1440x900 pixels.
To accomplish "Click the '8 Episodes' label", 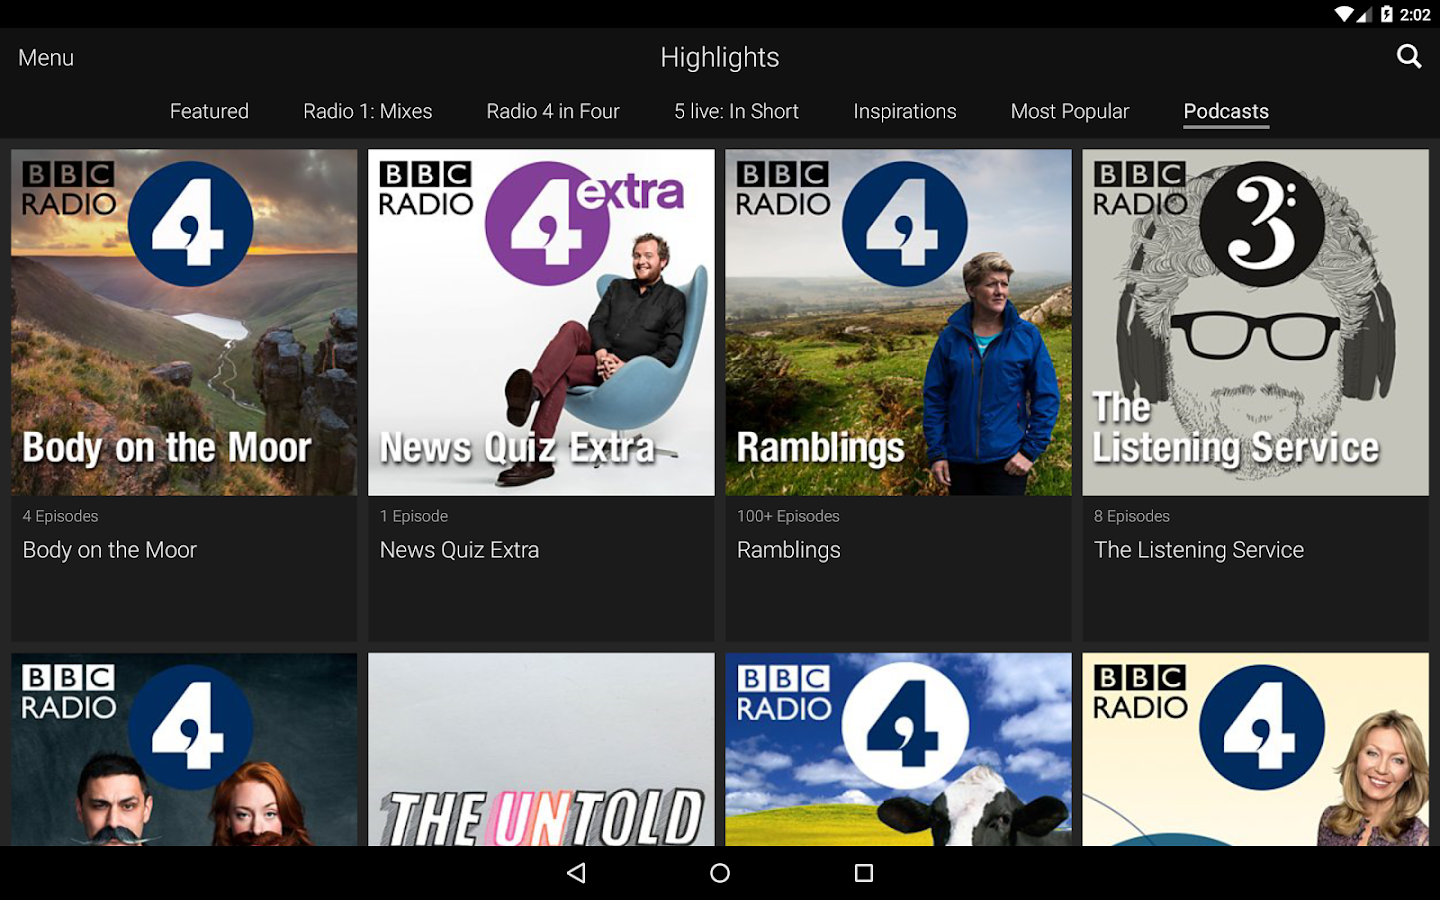I will (x=1132, y=516).
